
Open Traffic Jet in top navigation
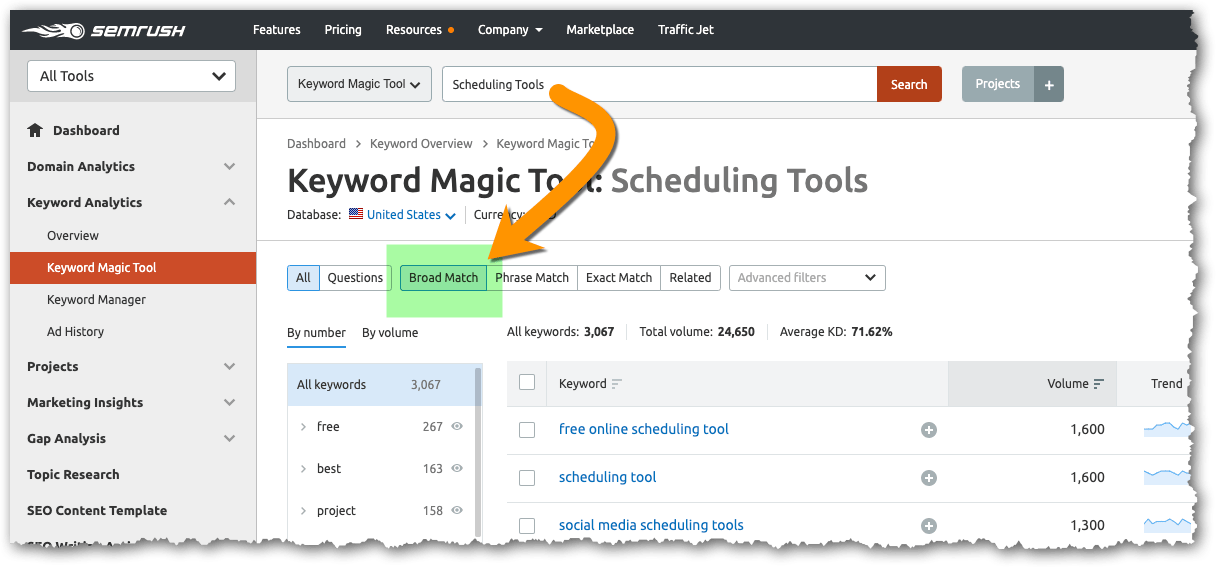tap(686, 30)
